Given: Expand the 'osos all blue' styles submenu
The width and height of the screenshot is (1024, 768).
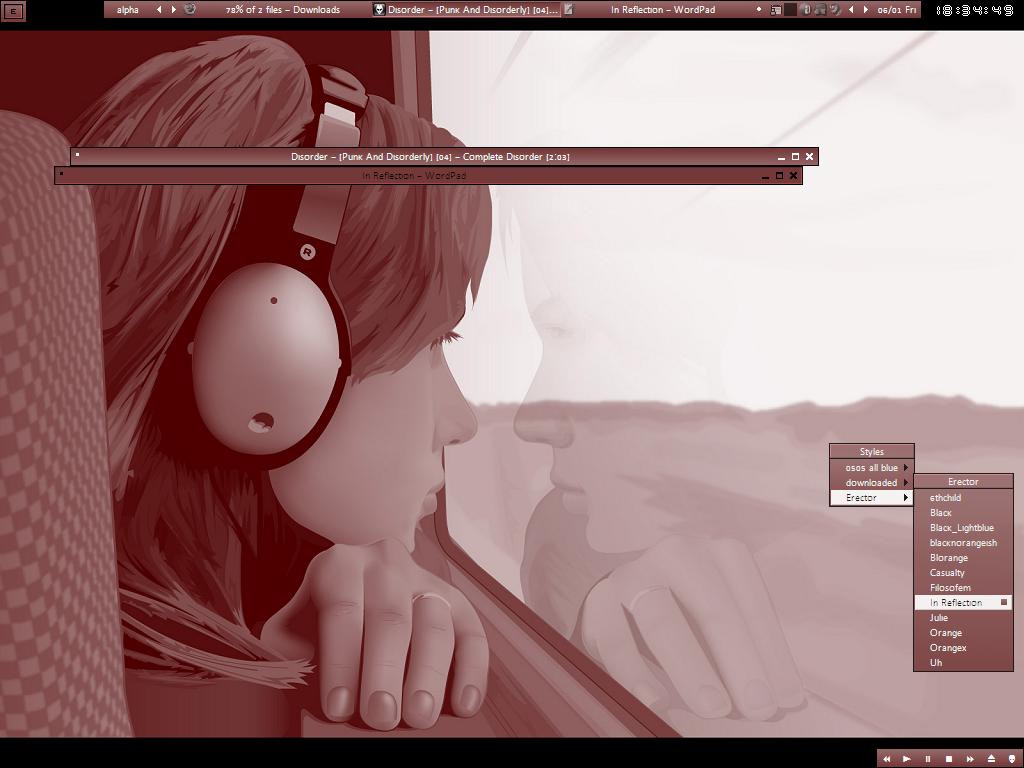Looking at the screenshot, I should (x=872, y=468).
